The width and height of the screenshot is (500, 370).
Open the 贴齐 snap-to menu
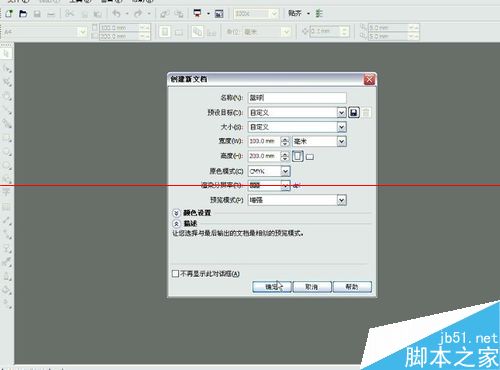[299, 14]
